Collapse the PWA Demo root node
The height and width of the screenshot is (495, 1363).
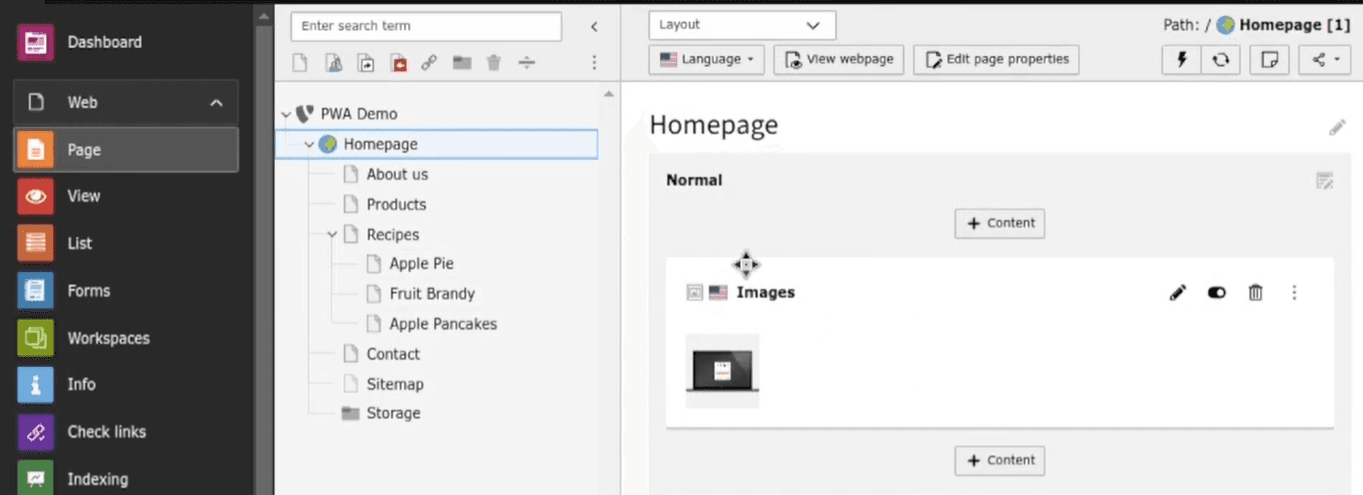(x=286, y=115)
